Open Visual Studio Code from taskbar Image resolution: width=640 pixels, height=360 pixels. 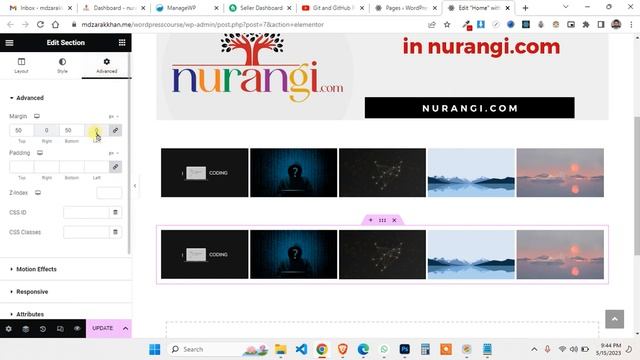coord(301,349)
